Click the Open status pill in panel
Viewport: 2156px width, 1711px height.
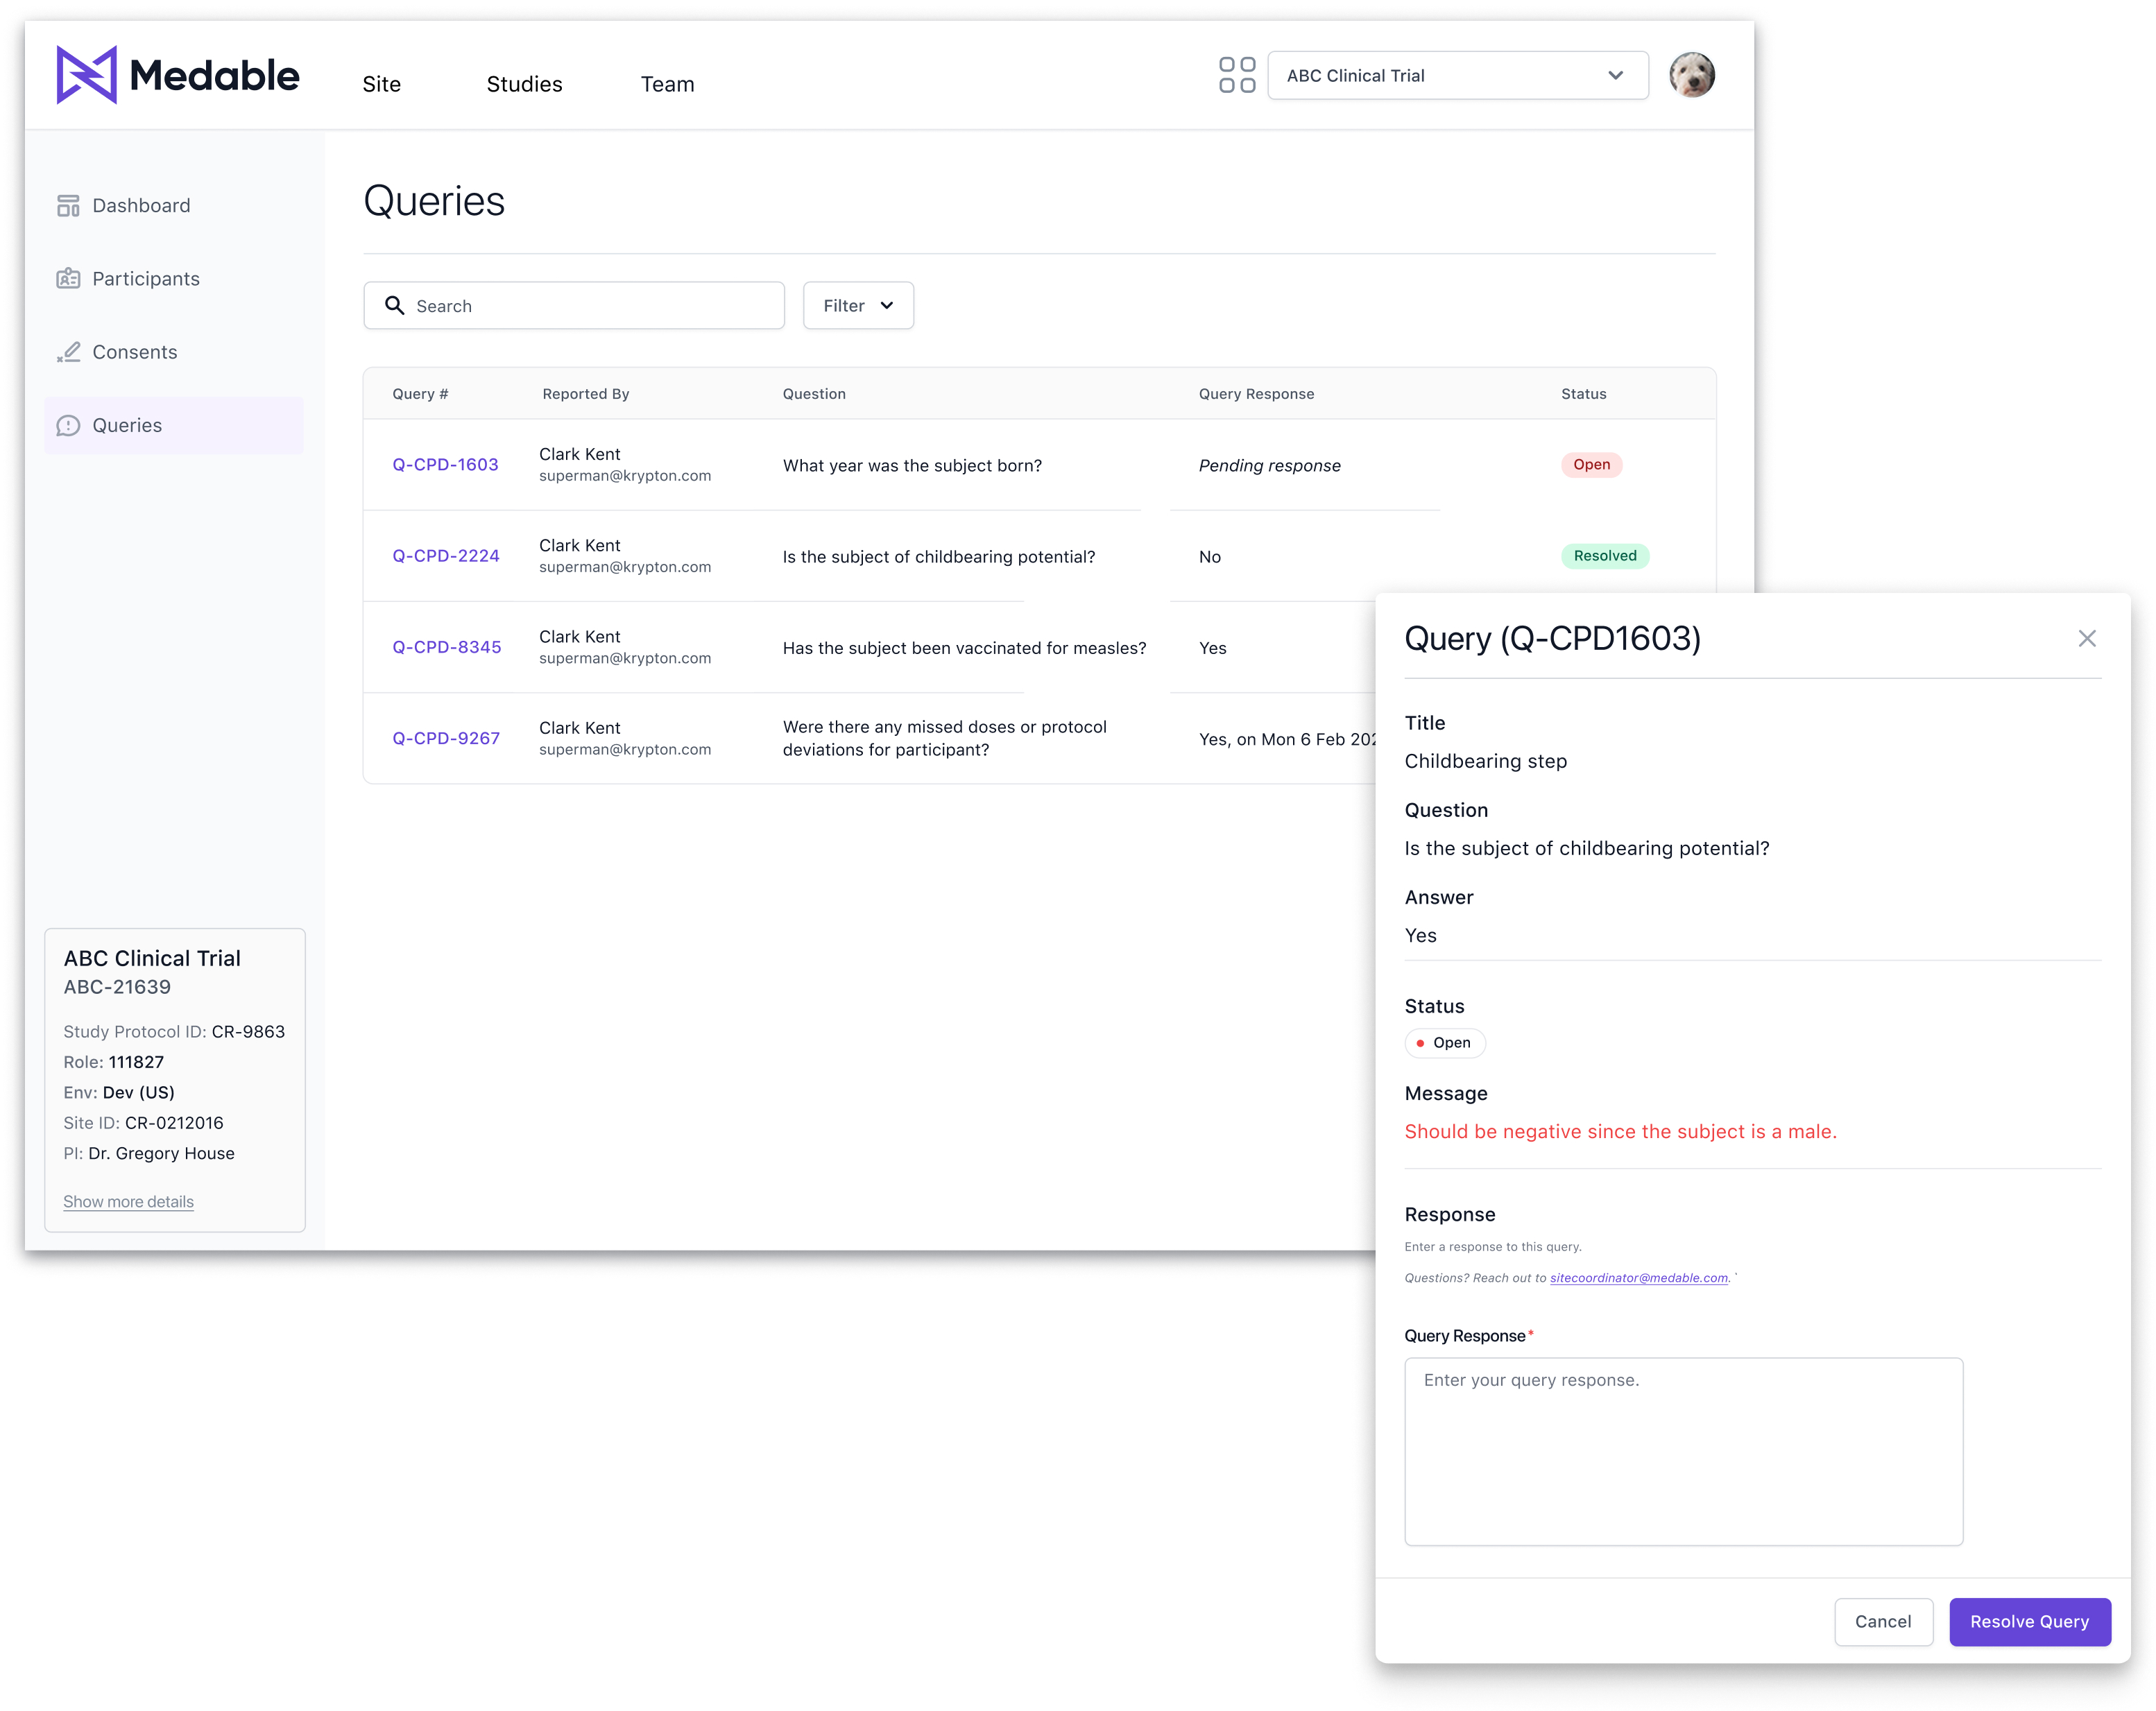coord(1444,1043)
